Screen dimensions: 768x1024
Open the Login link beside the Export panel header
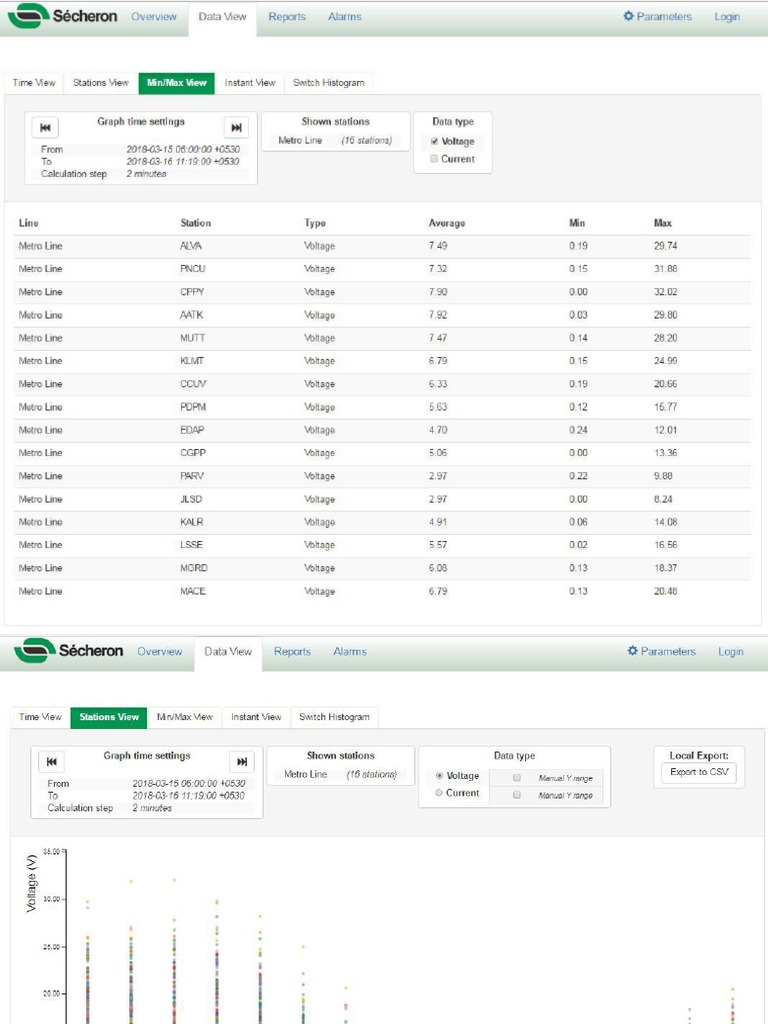point(730,651)
